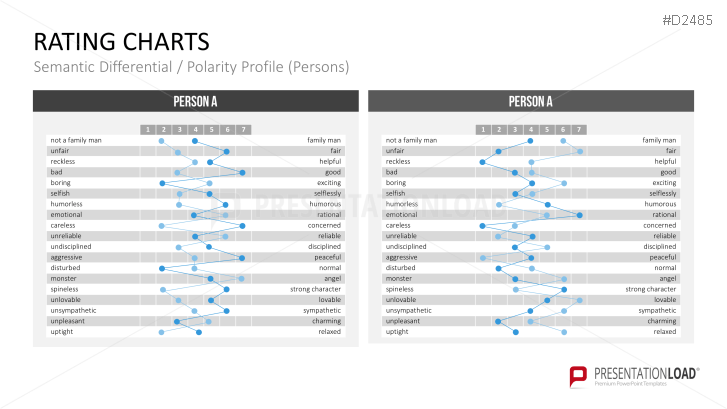Click the red PresentationLoad logo icon
Screen dimensions: 727x409
578,377
